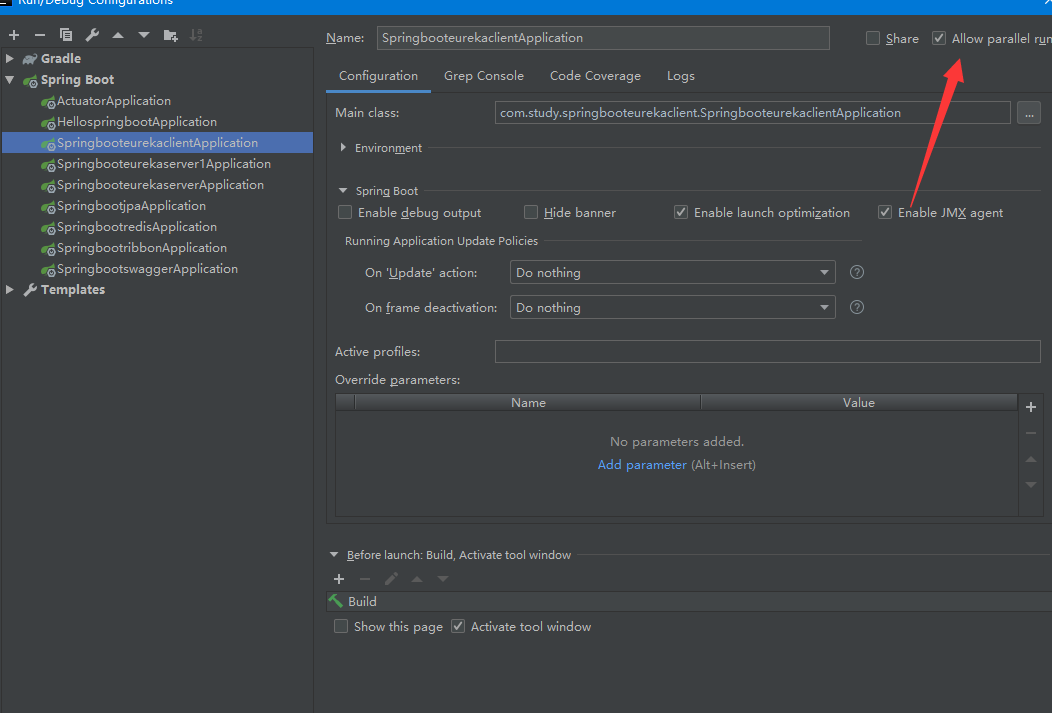The width and height of the screenshot is (1052, 713).
Task: Select SpringbootswaggerApplication configuration
Action: [147, 269]
